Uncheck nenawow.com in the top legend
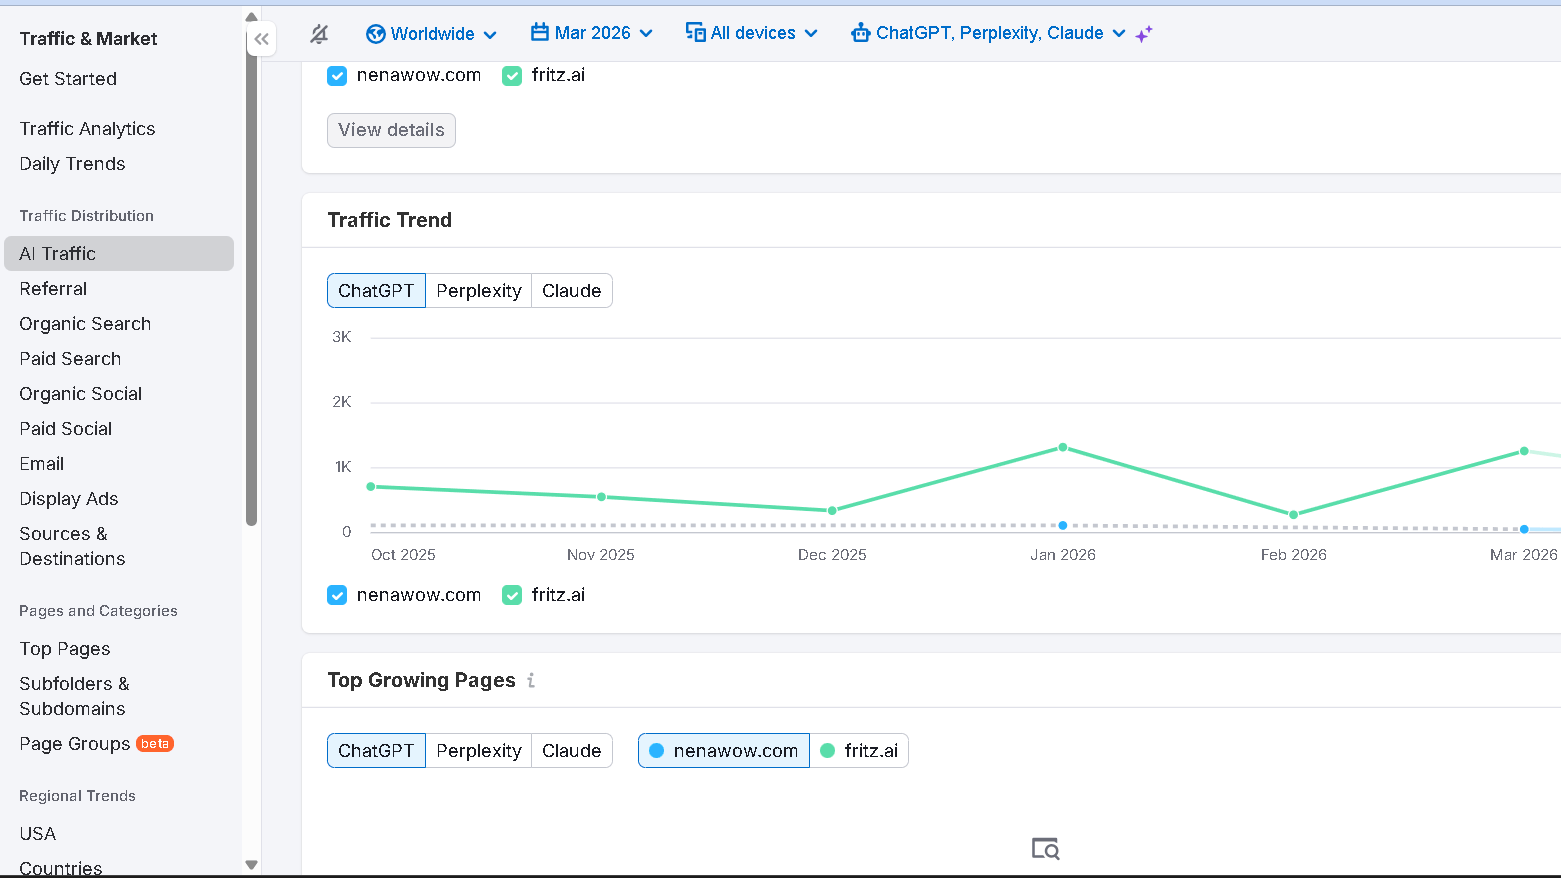The height and width of the screenshot is (878, 1561). pyautogui.click(x=337, y=76)
